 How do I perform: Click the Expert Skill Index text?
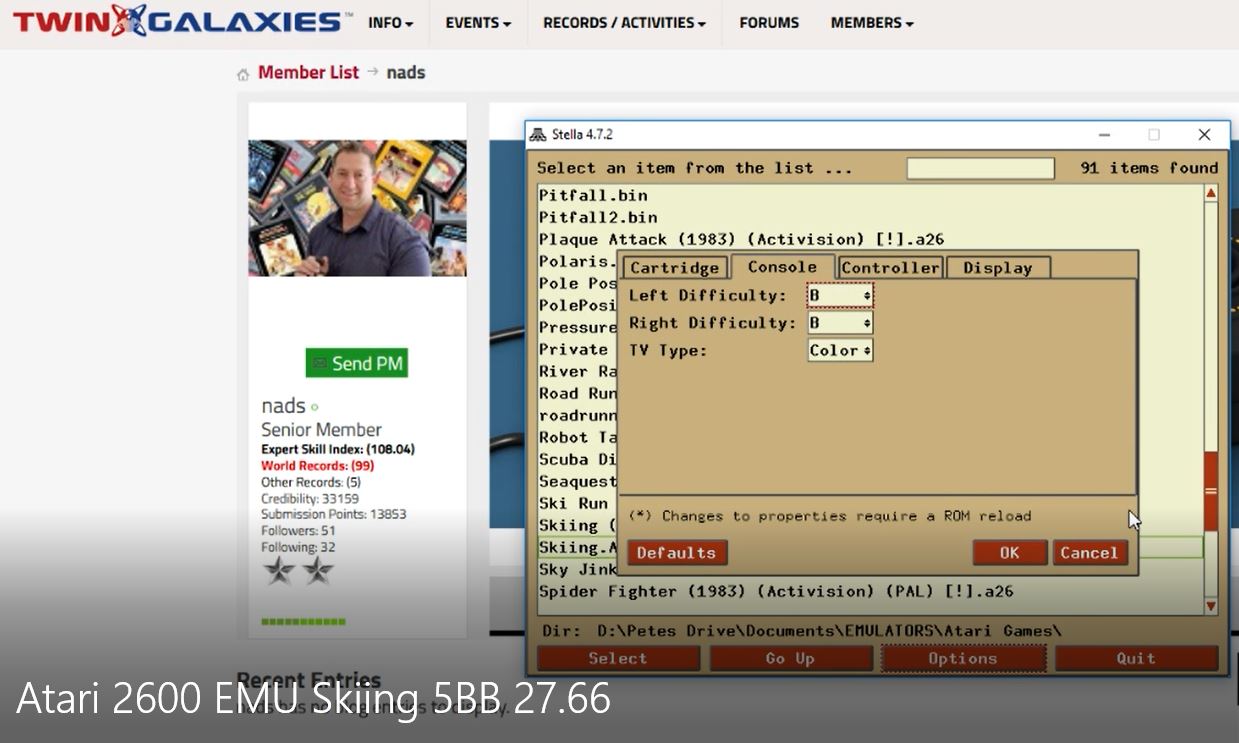click(x=338, y=450)
